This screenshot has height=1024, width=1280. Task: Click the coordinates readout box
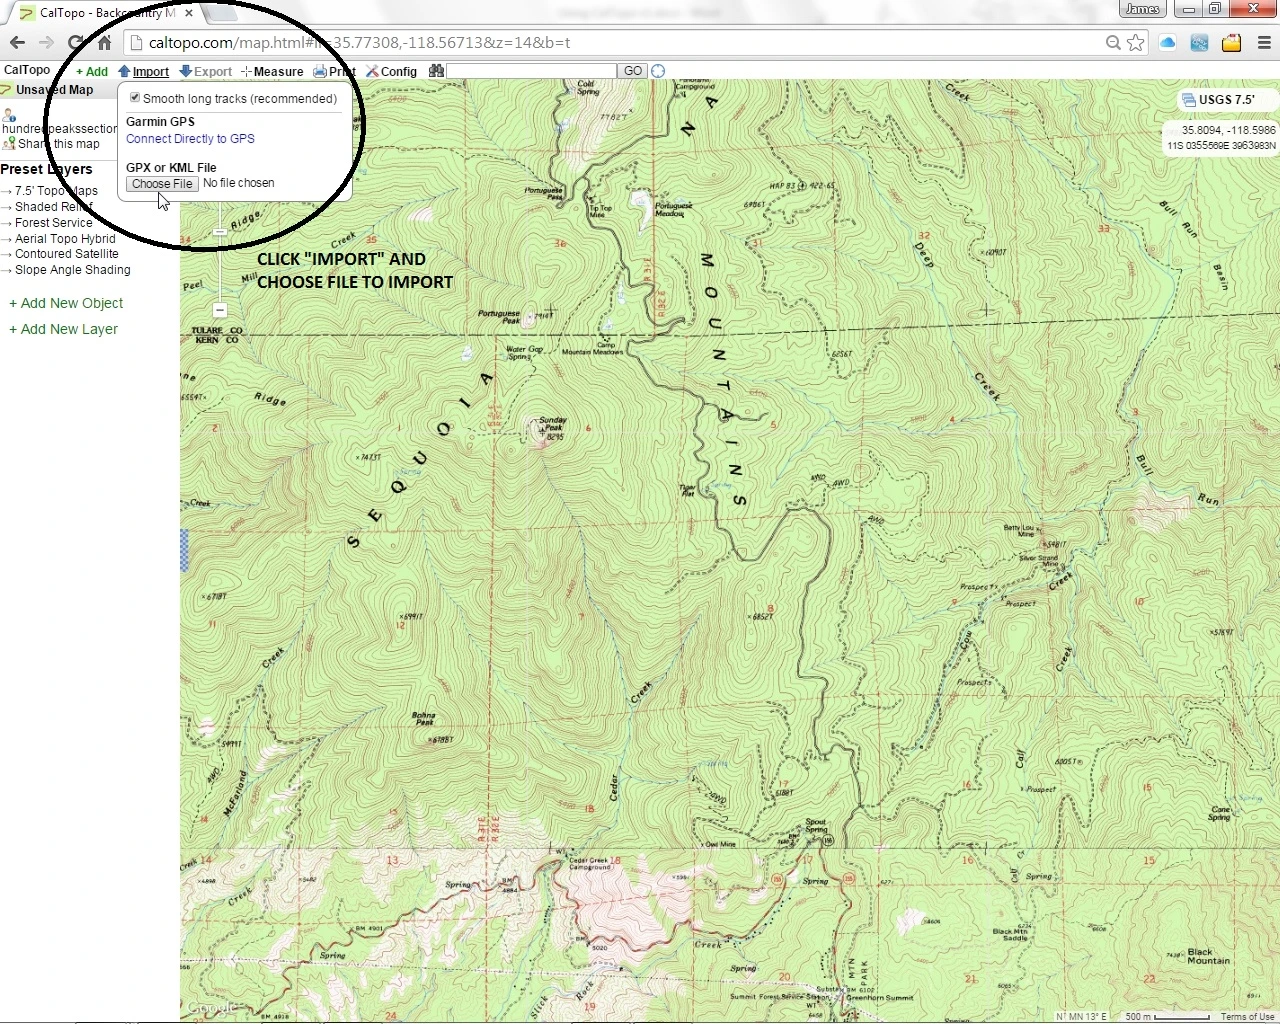[x=1220, y=137]
